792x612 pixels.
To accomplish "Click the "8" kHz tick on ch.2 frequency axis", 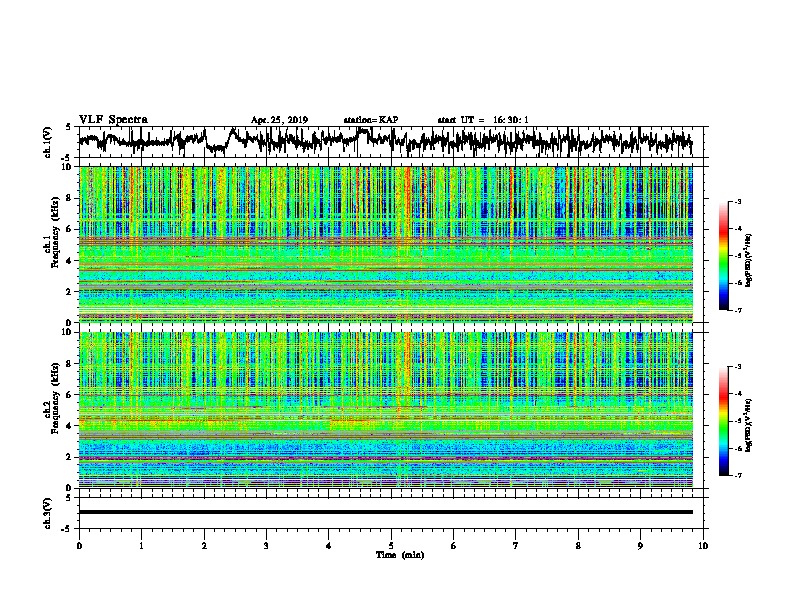I will point(70,364).
